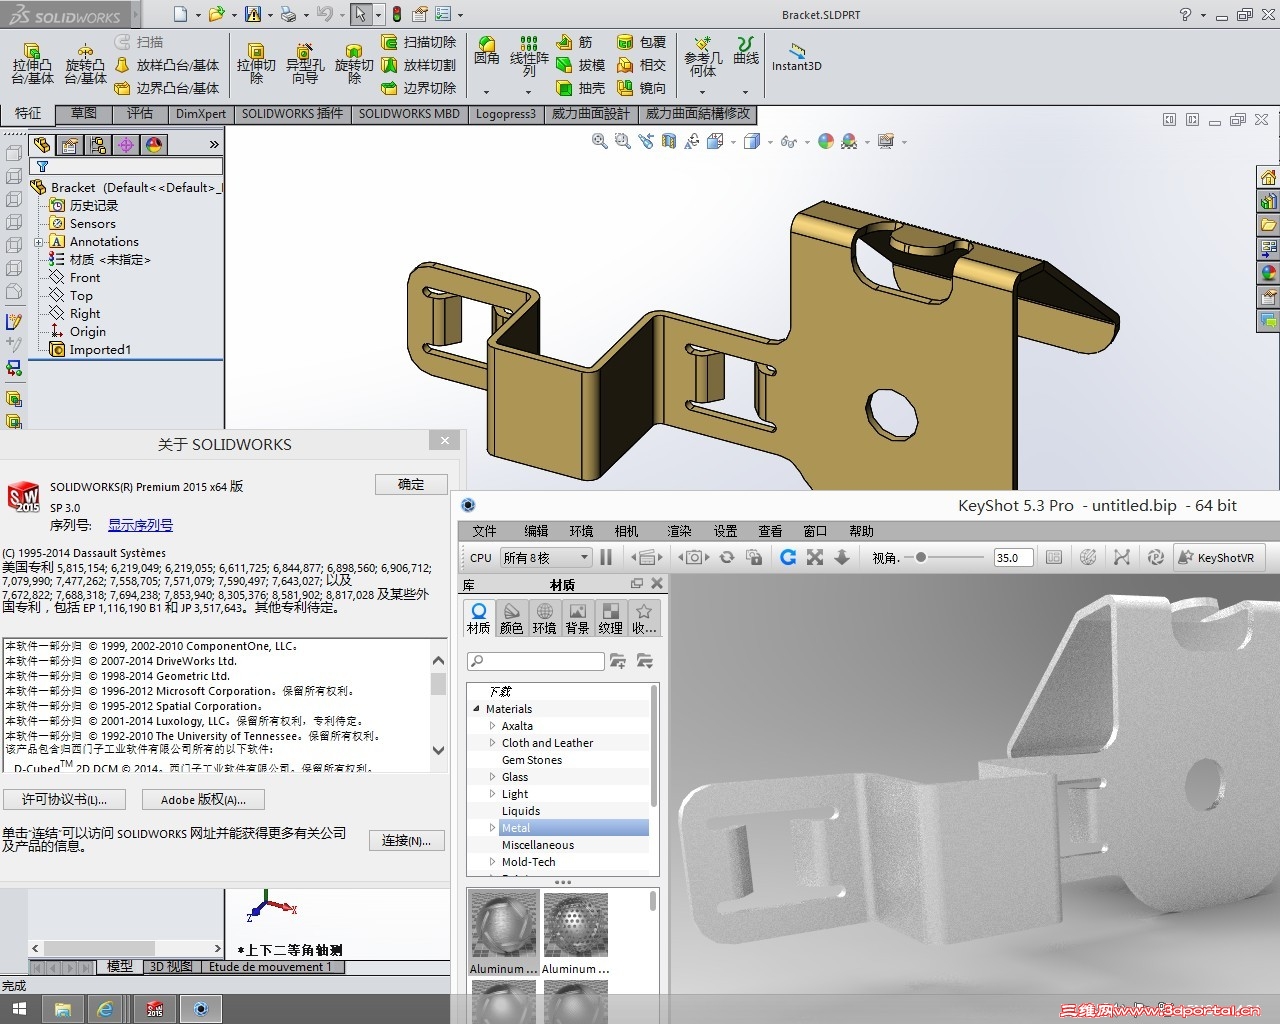The height and width of the screenshot is (1024, 1280).
Task: Open the SolidWorks PropertyManager tab icon
Action: (x=69, y=145)
